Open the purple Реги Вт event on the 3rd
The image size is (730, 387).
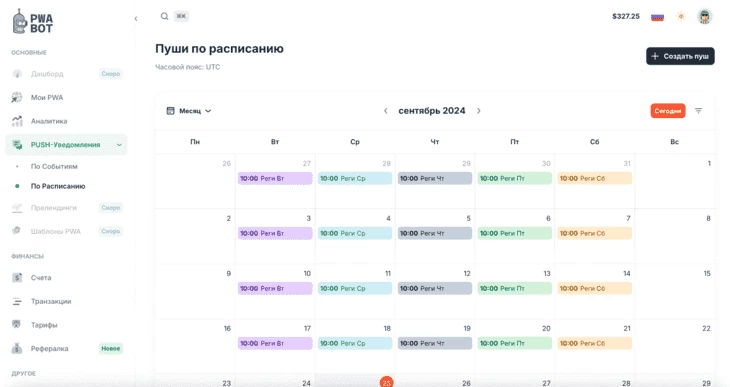(x=275, y=233)
